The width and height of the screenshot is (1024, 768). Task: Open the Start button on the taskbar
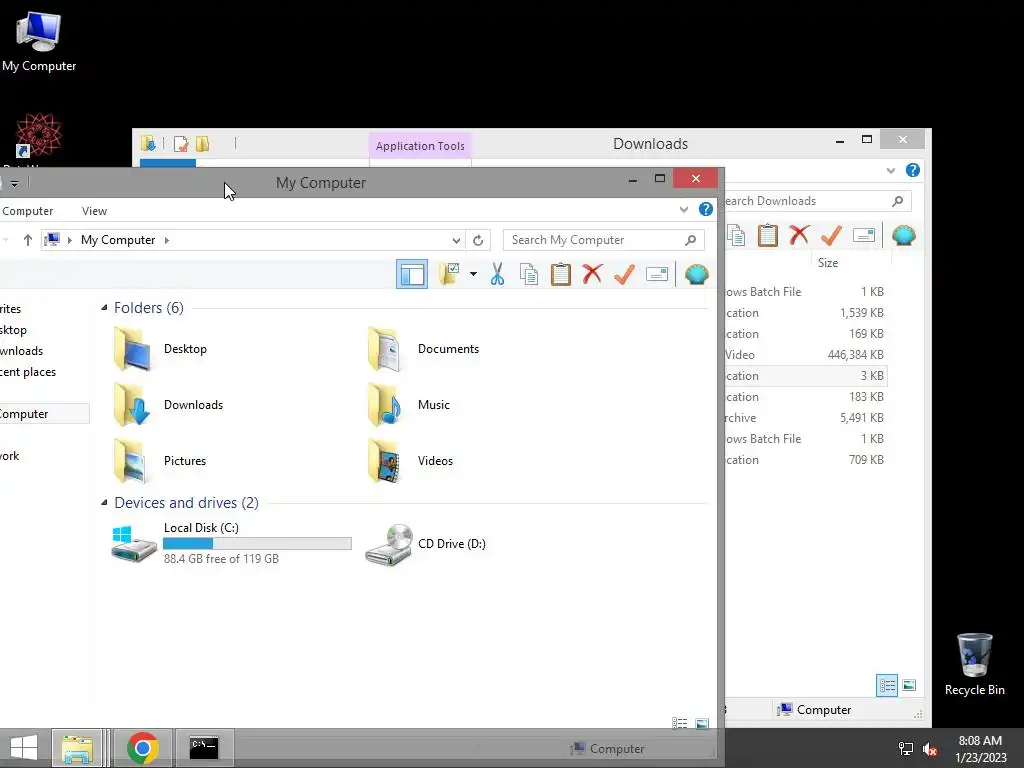click(24, 748)
